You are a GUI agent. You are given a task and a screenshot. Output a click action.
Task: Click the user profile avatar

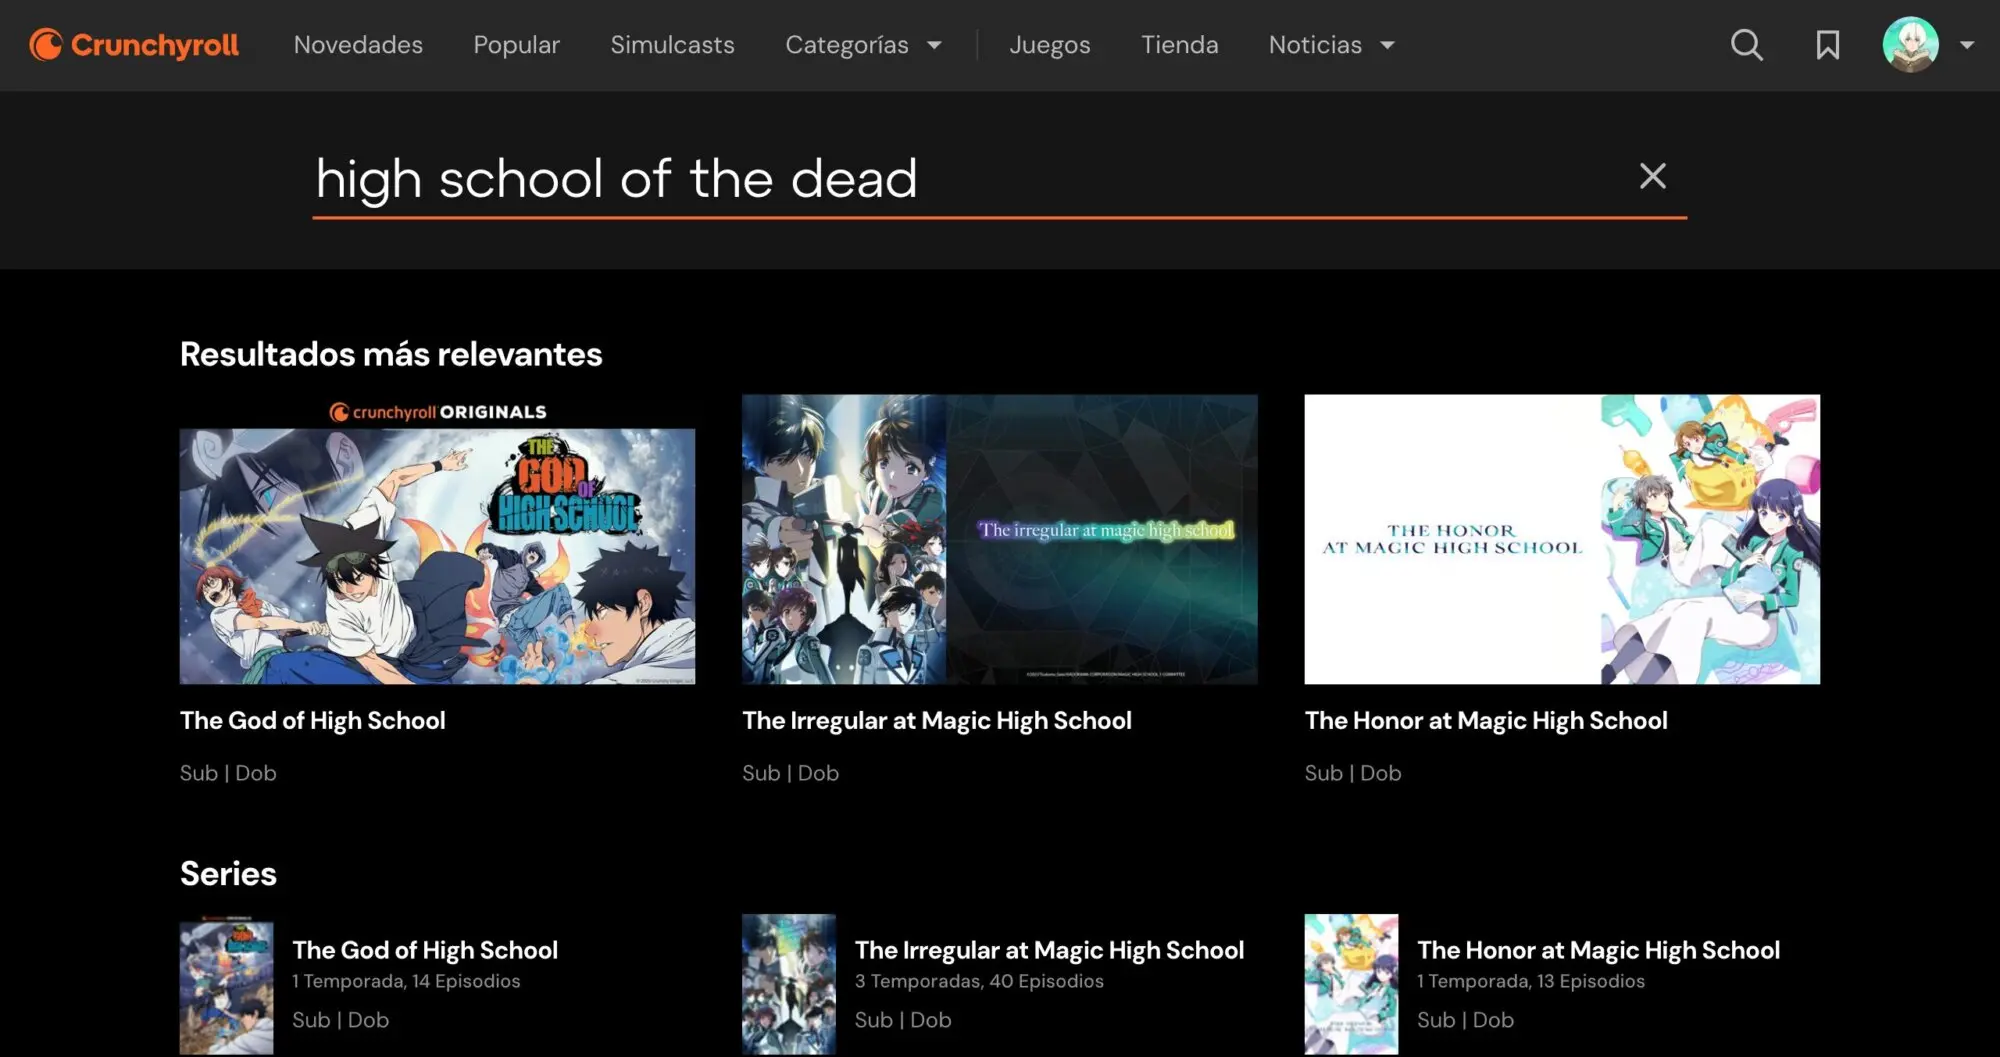(1910, 45)
